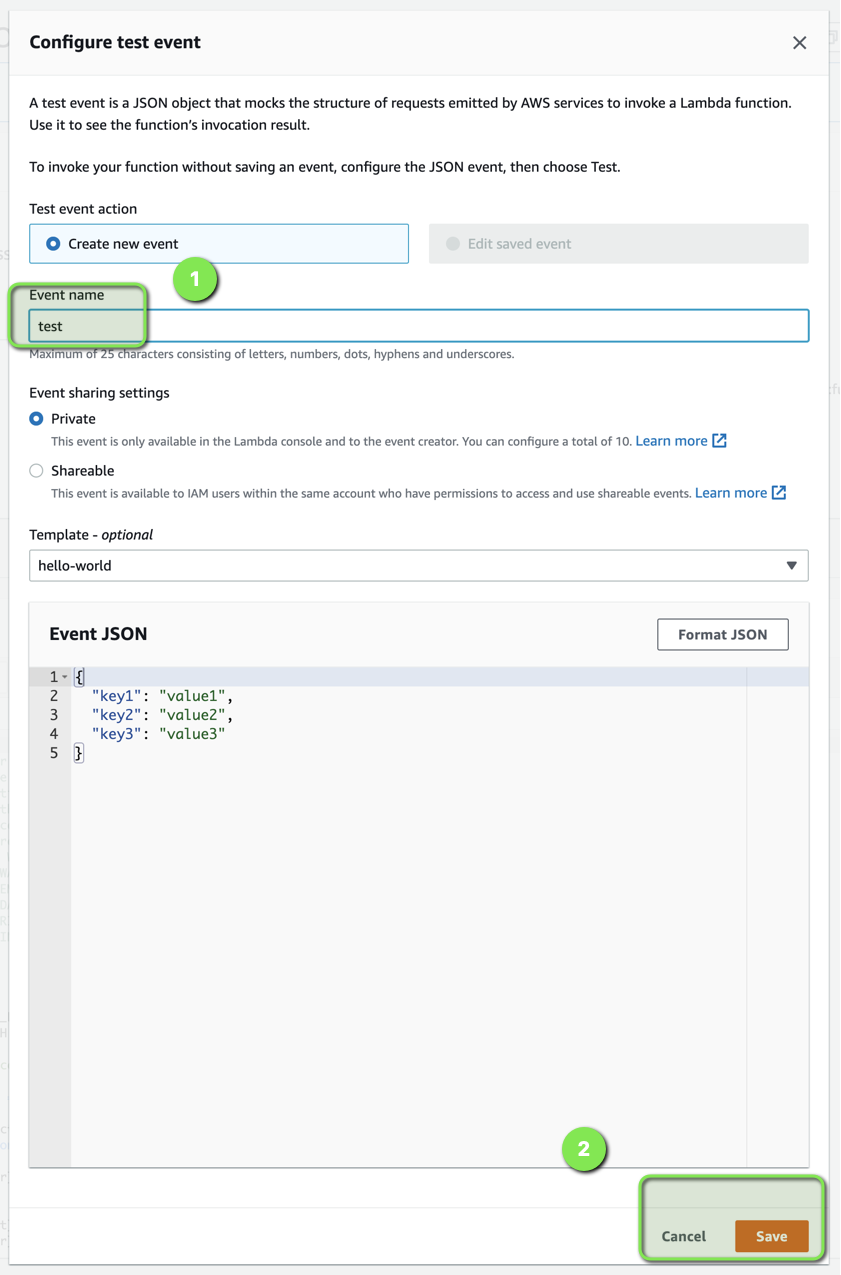Viewport: 841px width, 1275px height.
Task: Open Learn more link for Private setting
Action: coord(671,441)
